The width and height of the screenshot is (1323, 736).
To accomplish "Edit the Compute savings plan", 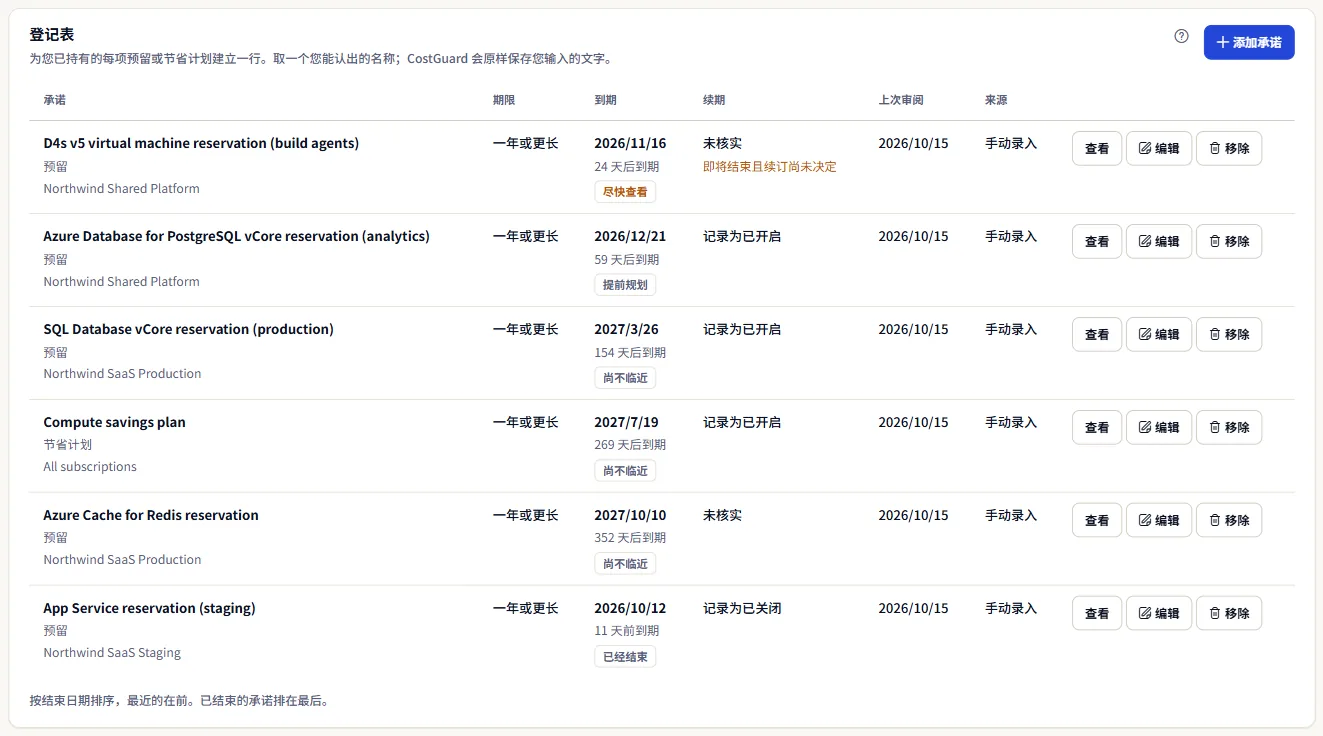I will [x=1159, y=427].
